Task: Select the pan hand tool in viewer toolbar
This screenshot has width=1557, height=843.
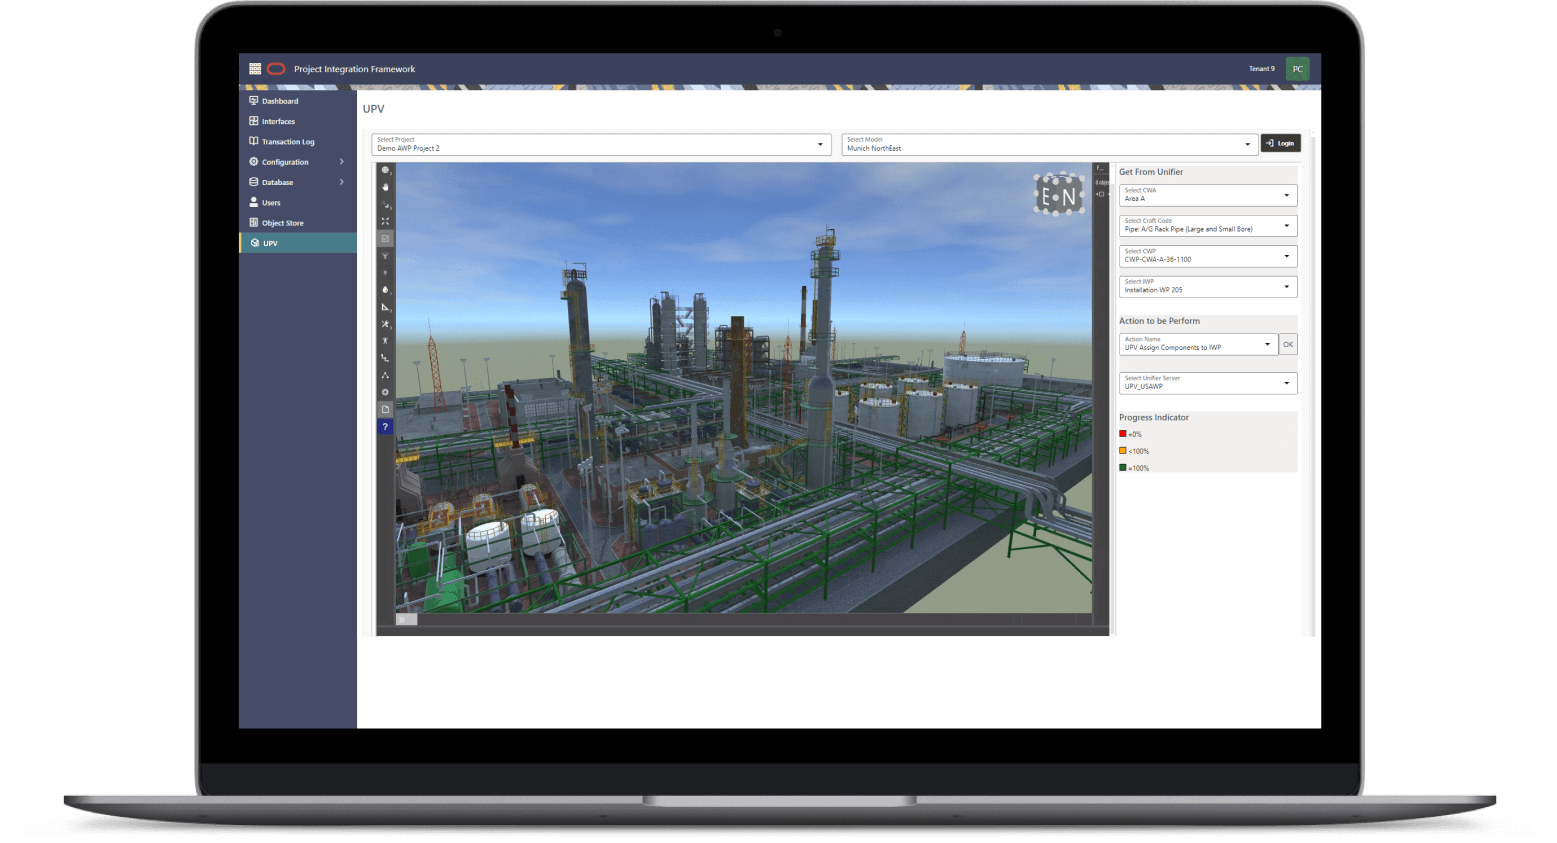Action: (385, 187)
